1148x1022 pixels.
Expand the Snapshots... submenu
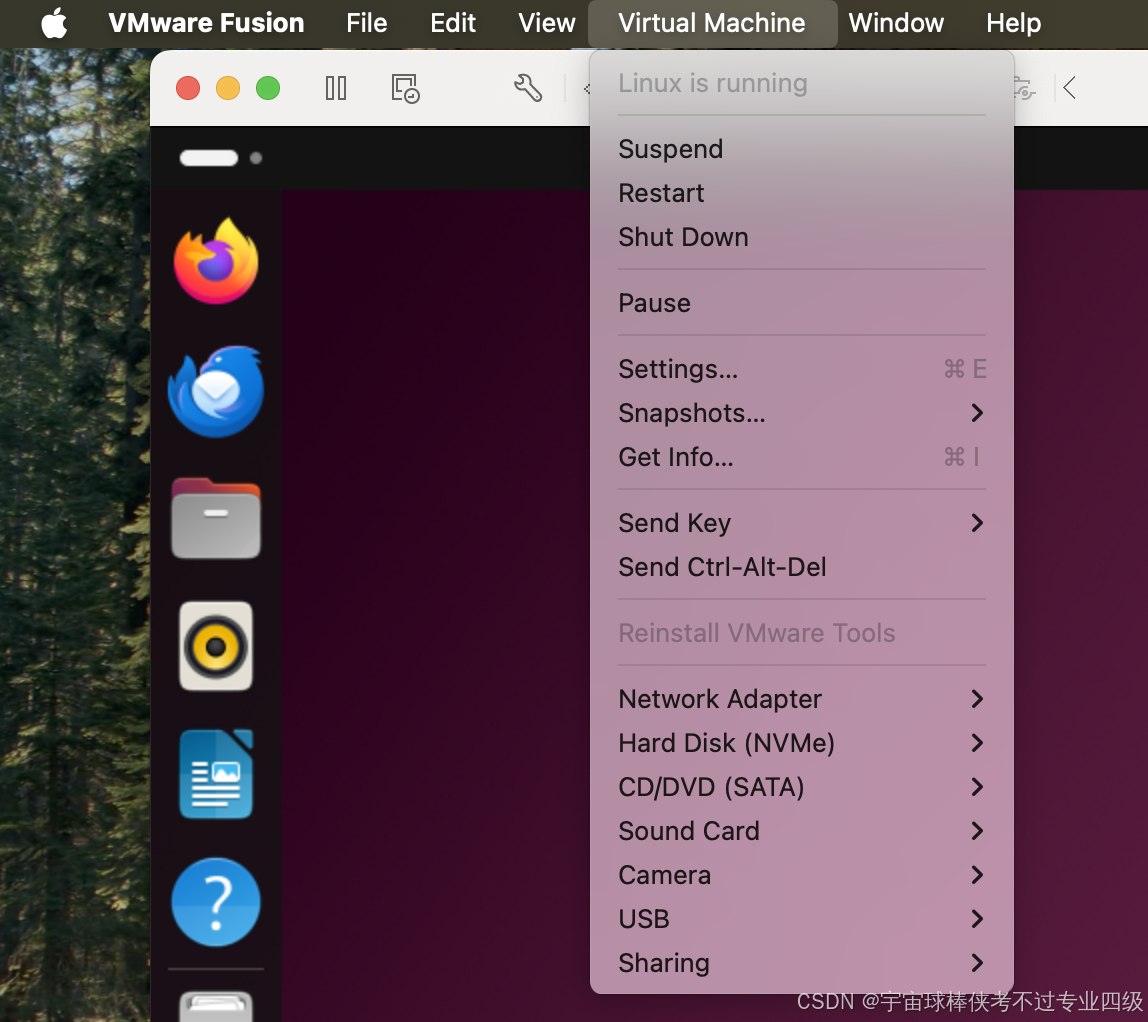tap(802, 413)
